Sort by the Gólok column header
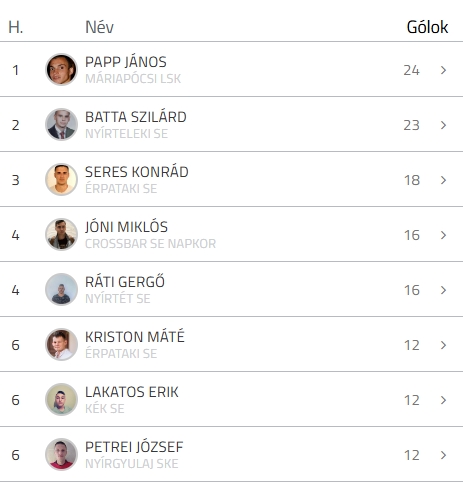The image size is (463, 497). coord(427,27)
